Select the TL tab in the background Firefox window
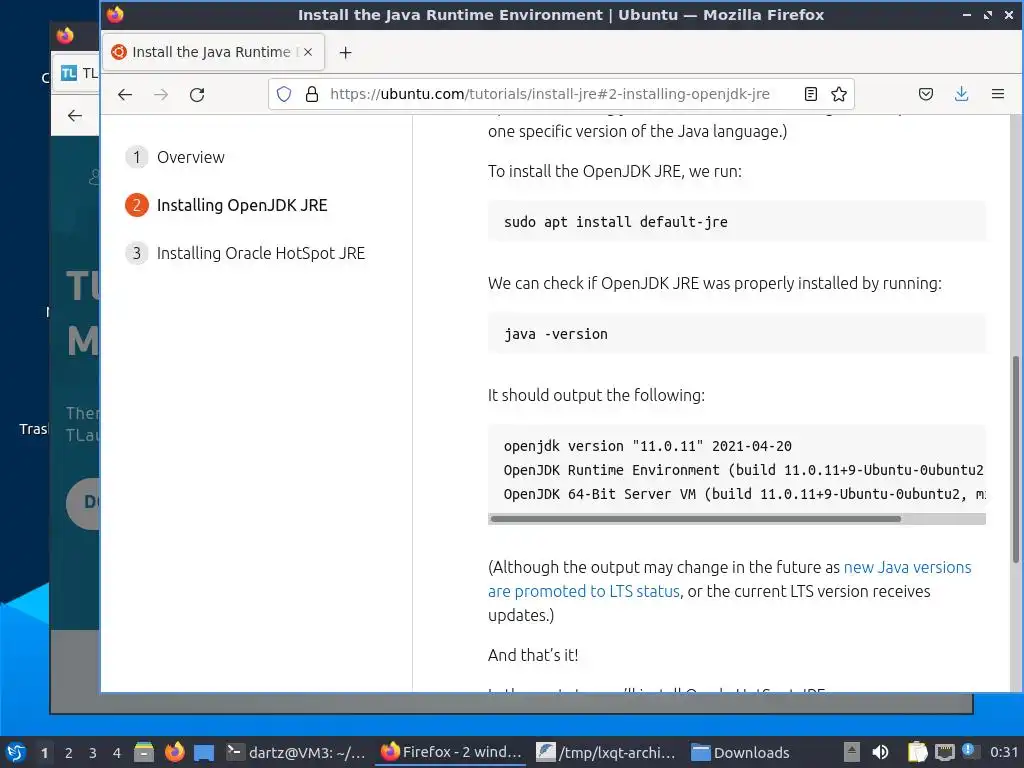 (78, 73)
